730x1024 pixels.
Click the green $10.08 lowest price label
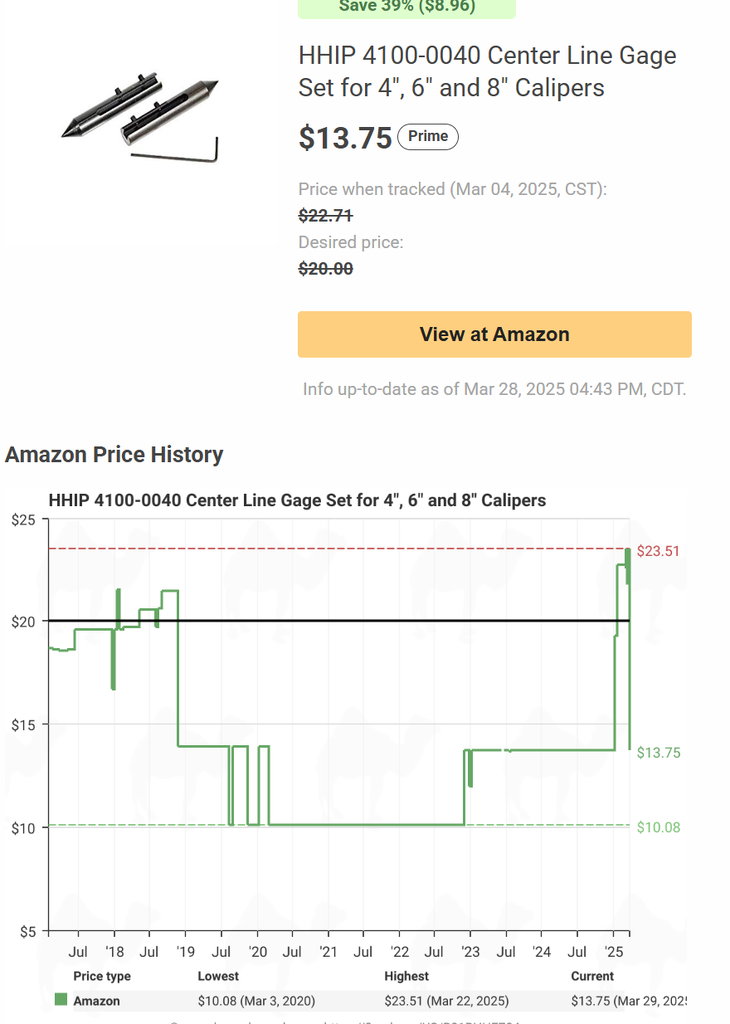tap(658, 827)
